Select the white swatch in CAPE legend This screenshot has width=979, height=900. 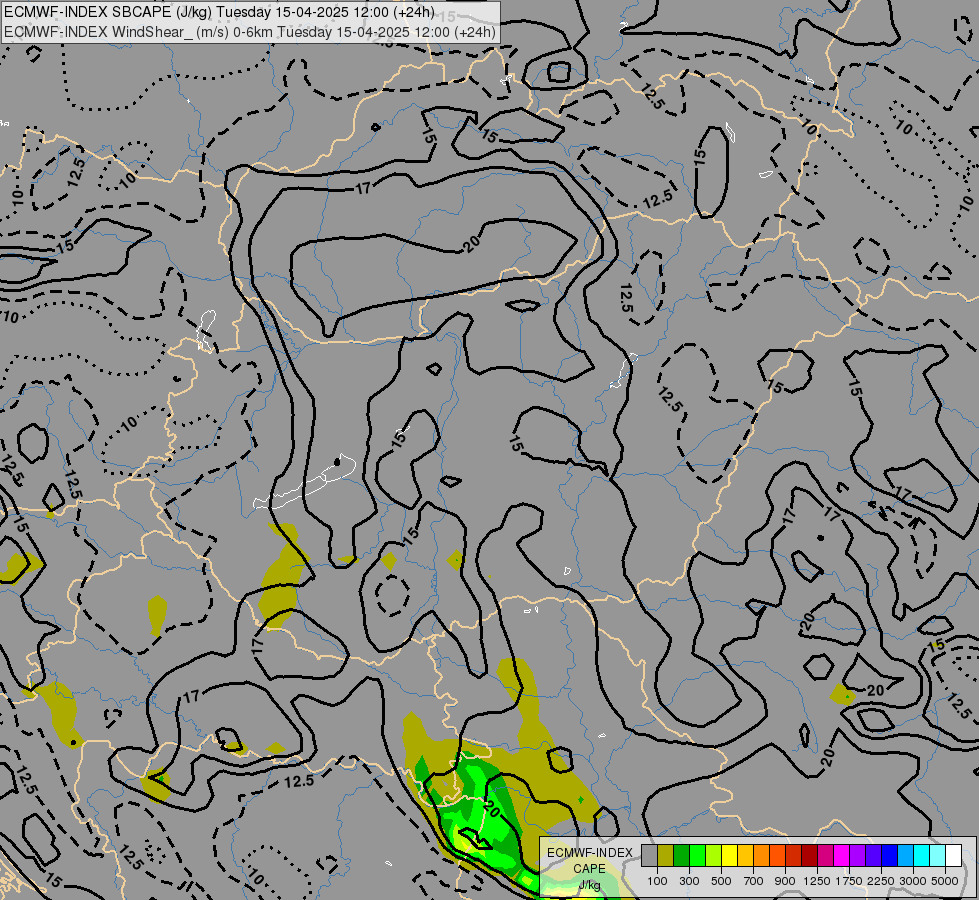(x=953, y=855)
